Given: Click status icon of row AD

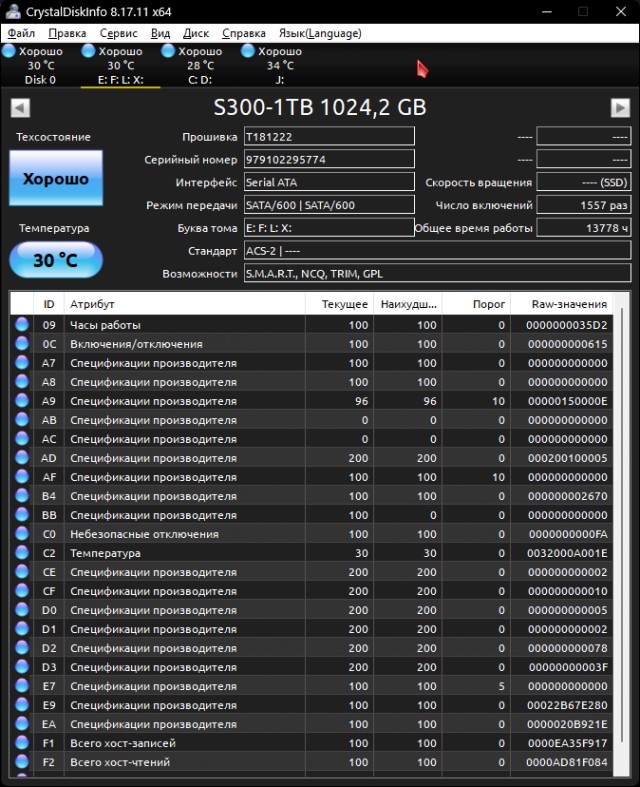Looking at the screenshot, I should (22, 458).
